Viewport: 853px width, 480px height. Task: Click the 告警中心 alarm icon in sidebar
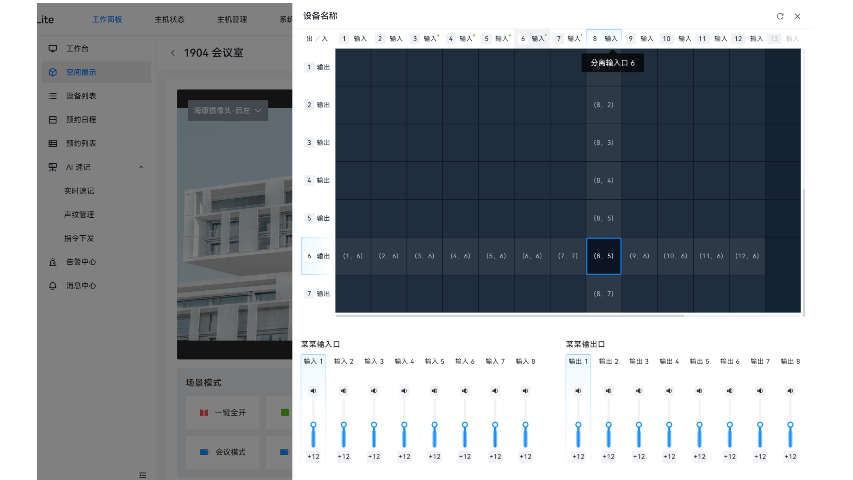(x=53, y=262)
